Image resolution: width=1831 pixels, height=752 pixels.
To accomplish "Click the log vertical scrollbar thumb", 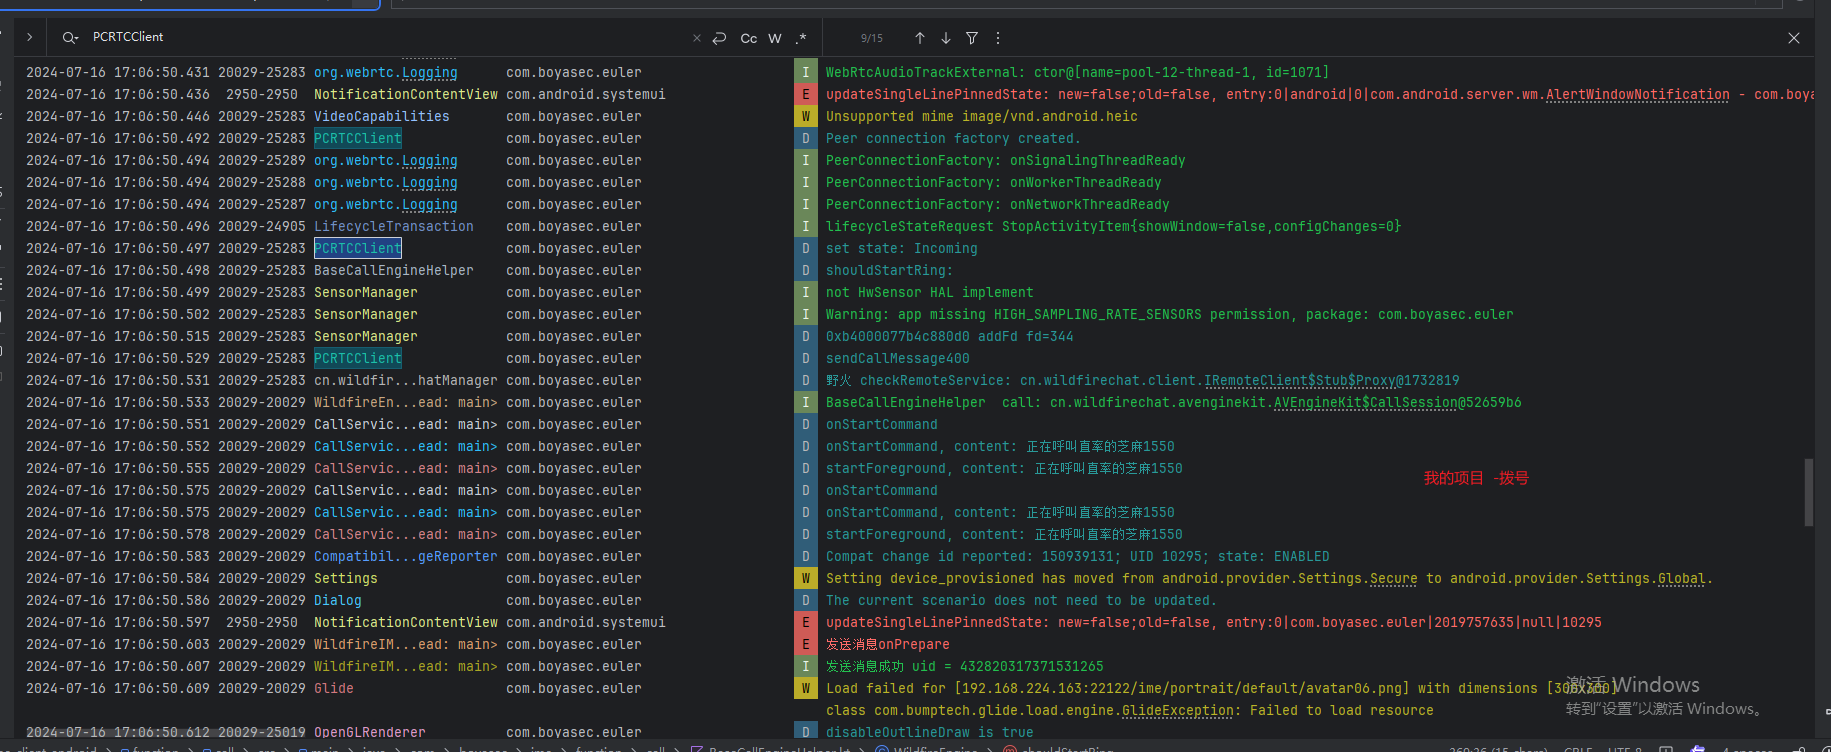I will [1808, 492].
